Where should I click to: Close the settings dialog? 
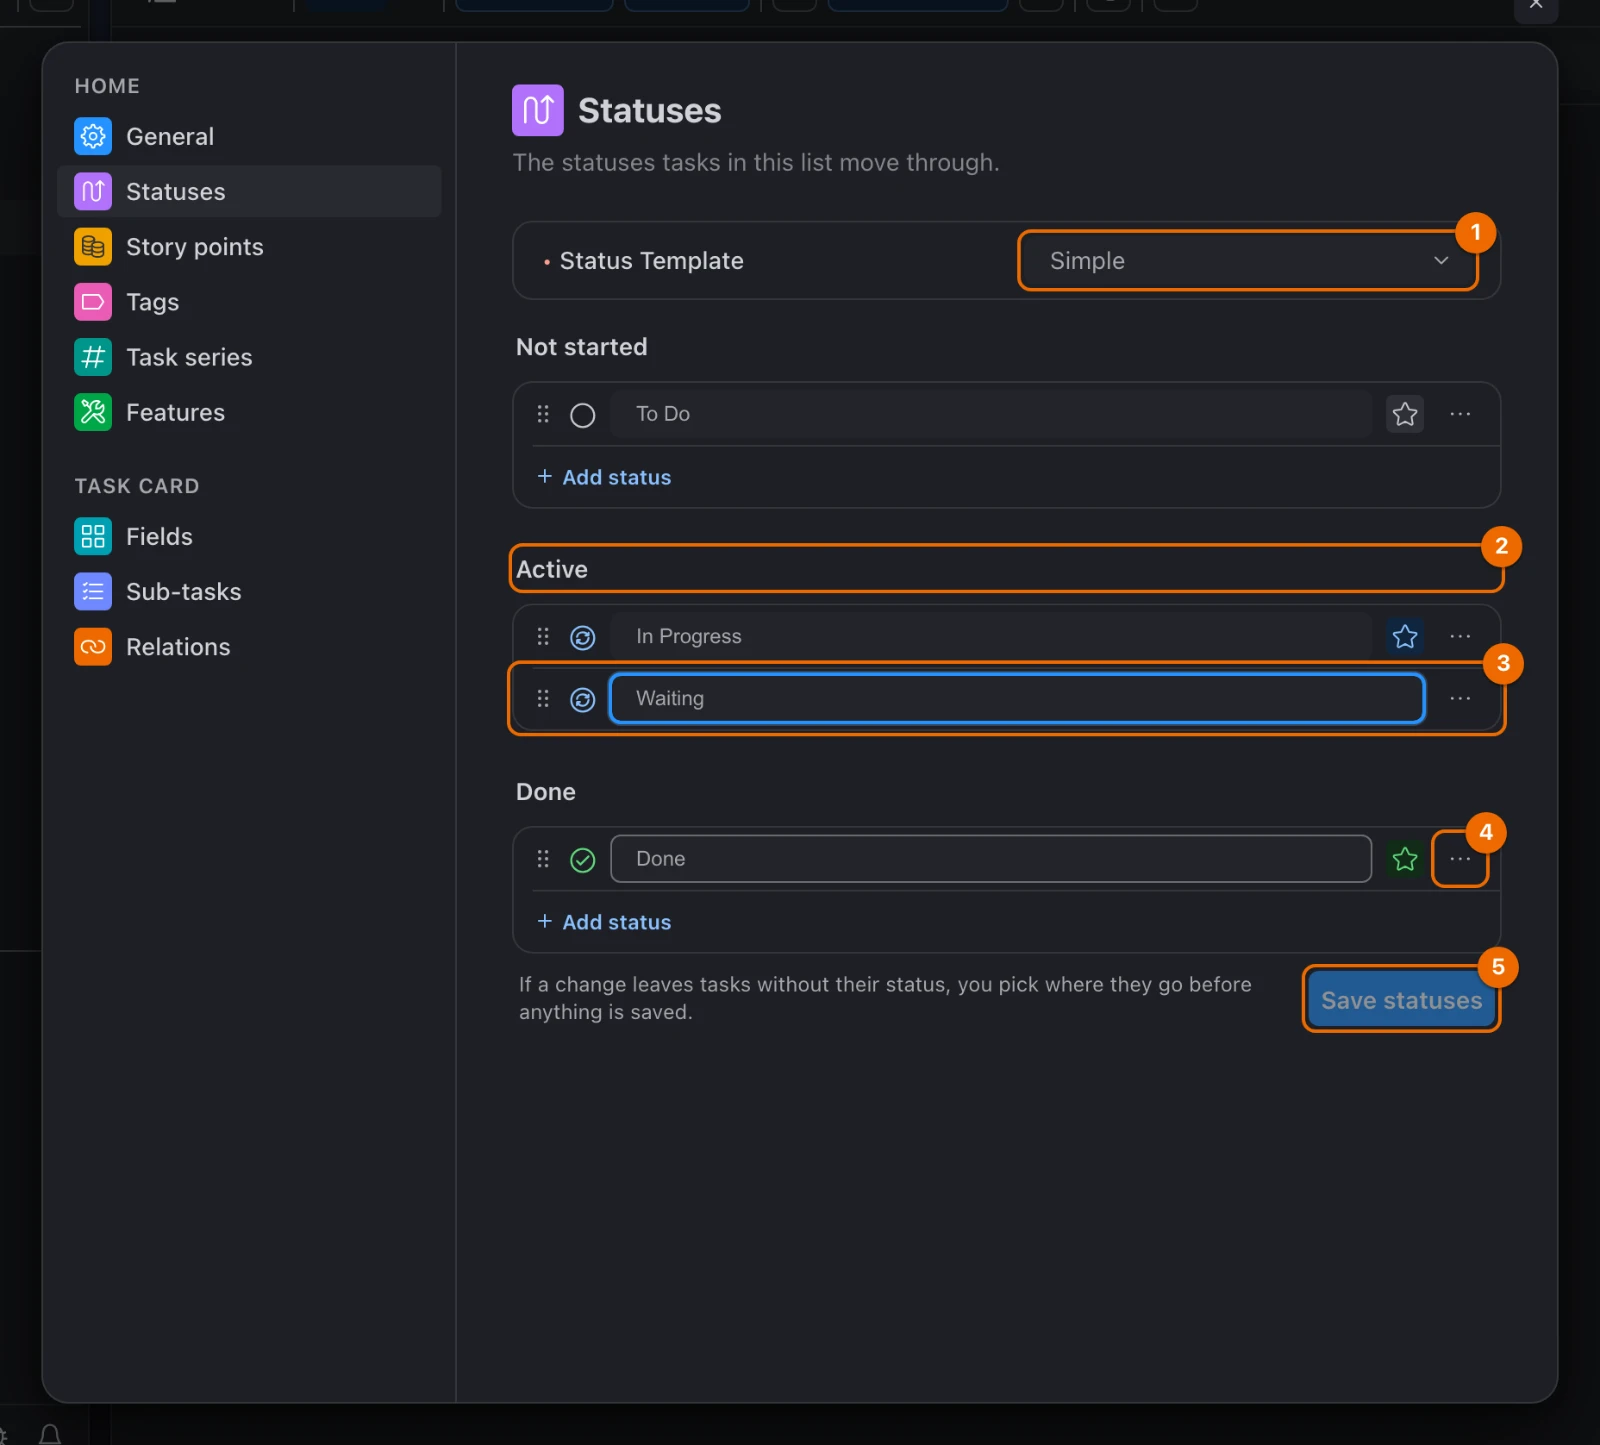(1536, 6)
